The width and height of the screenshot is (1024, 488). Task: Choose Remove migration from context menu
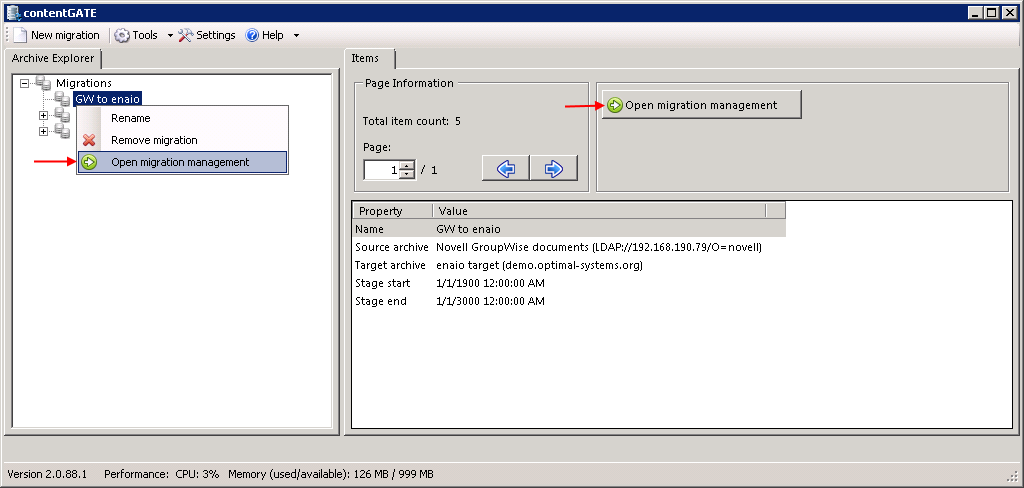click(x=182, y=140)
